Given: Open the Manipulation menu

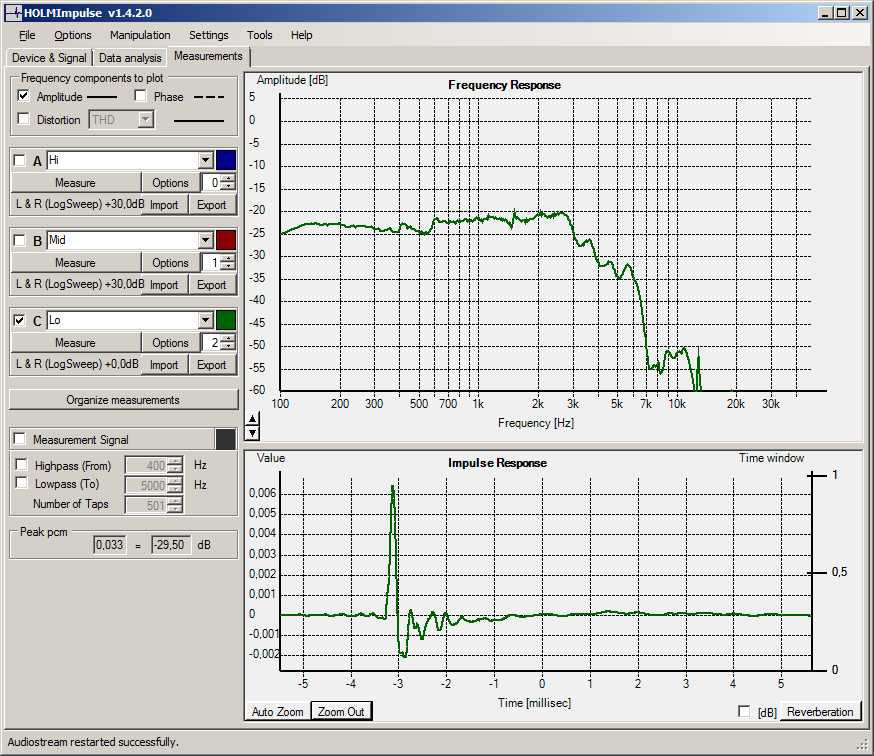Looking at the screenshot, I should [x=140, y=35].
